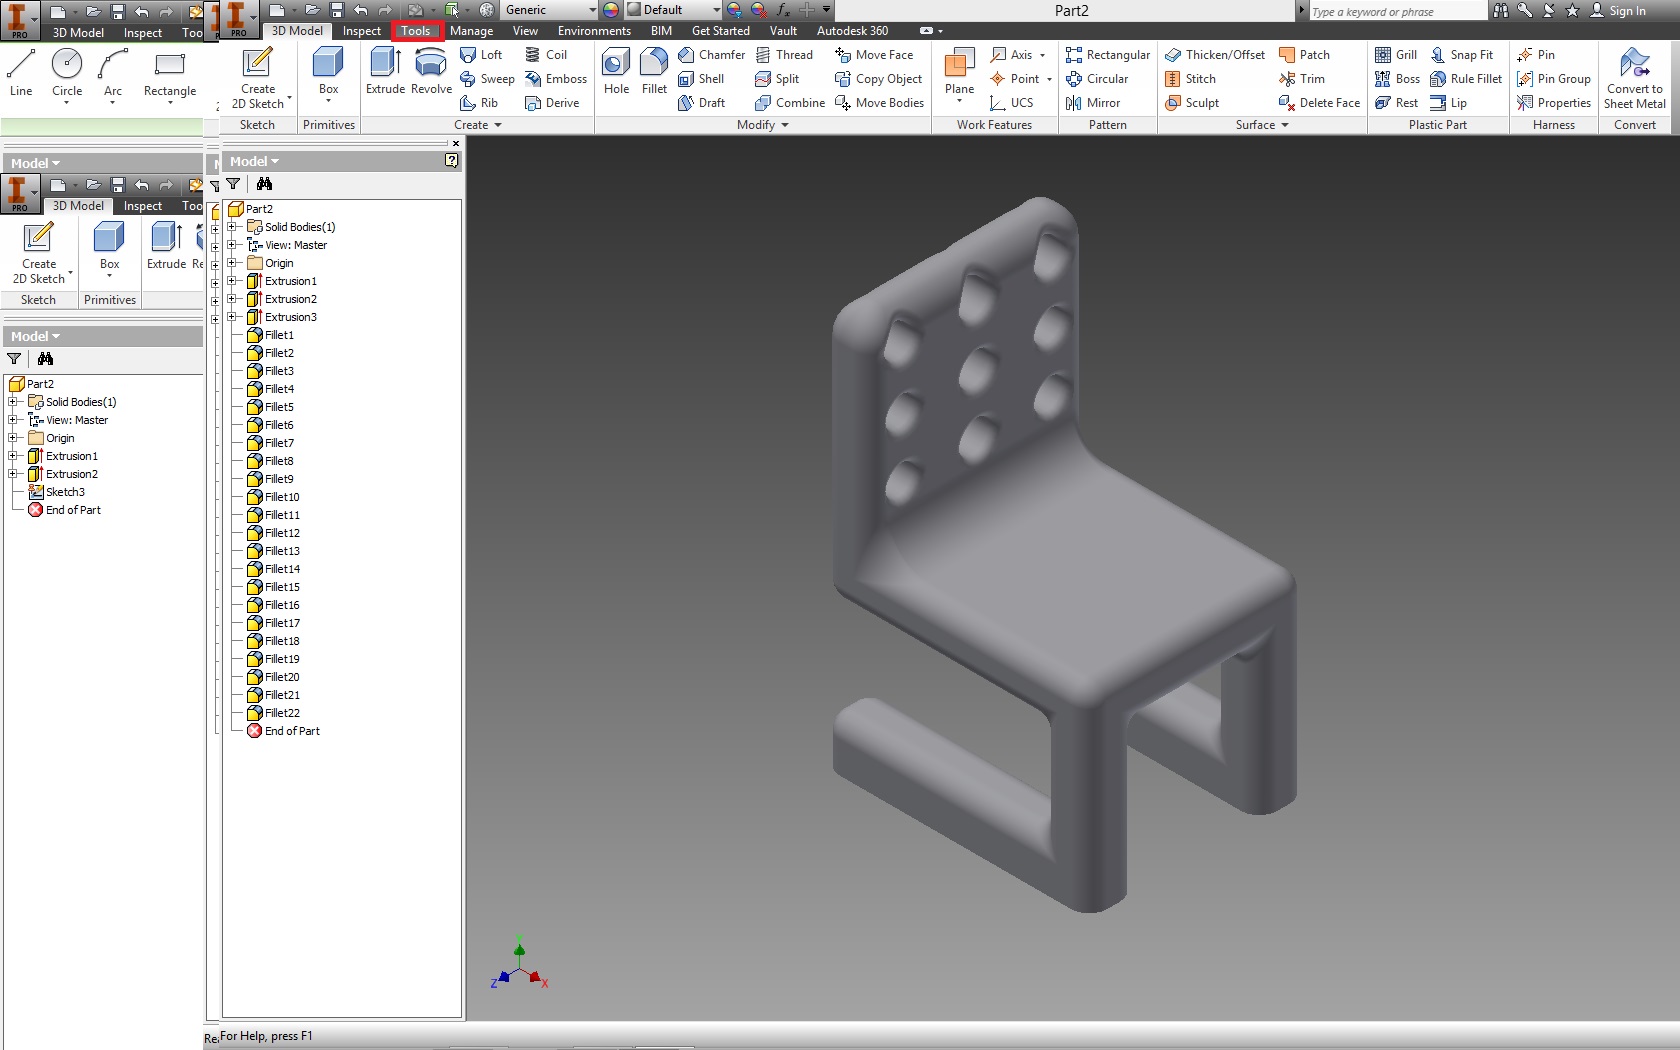Select the Sculpt surface tool
Viewport: 1680px width, 1050px height.
click(1192, 103)
